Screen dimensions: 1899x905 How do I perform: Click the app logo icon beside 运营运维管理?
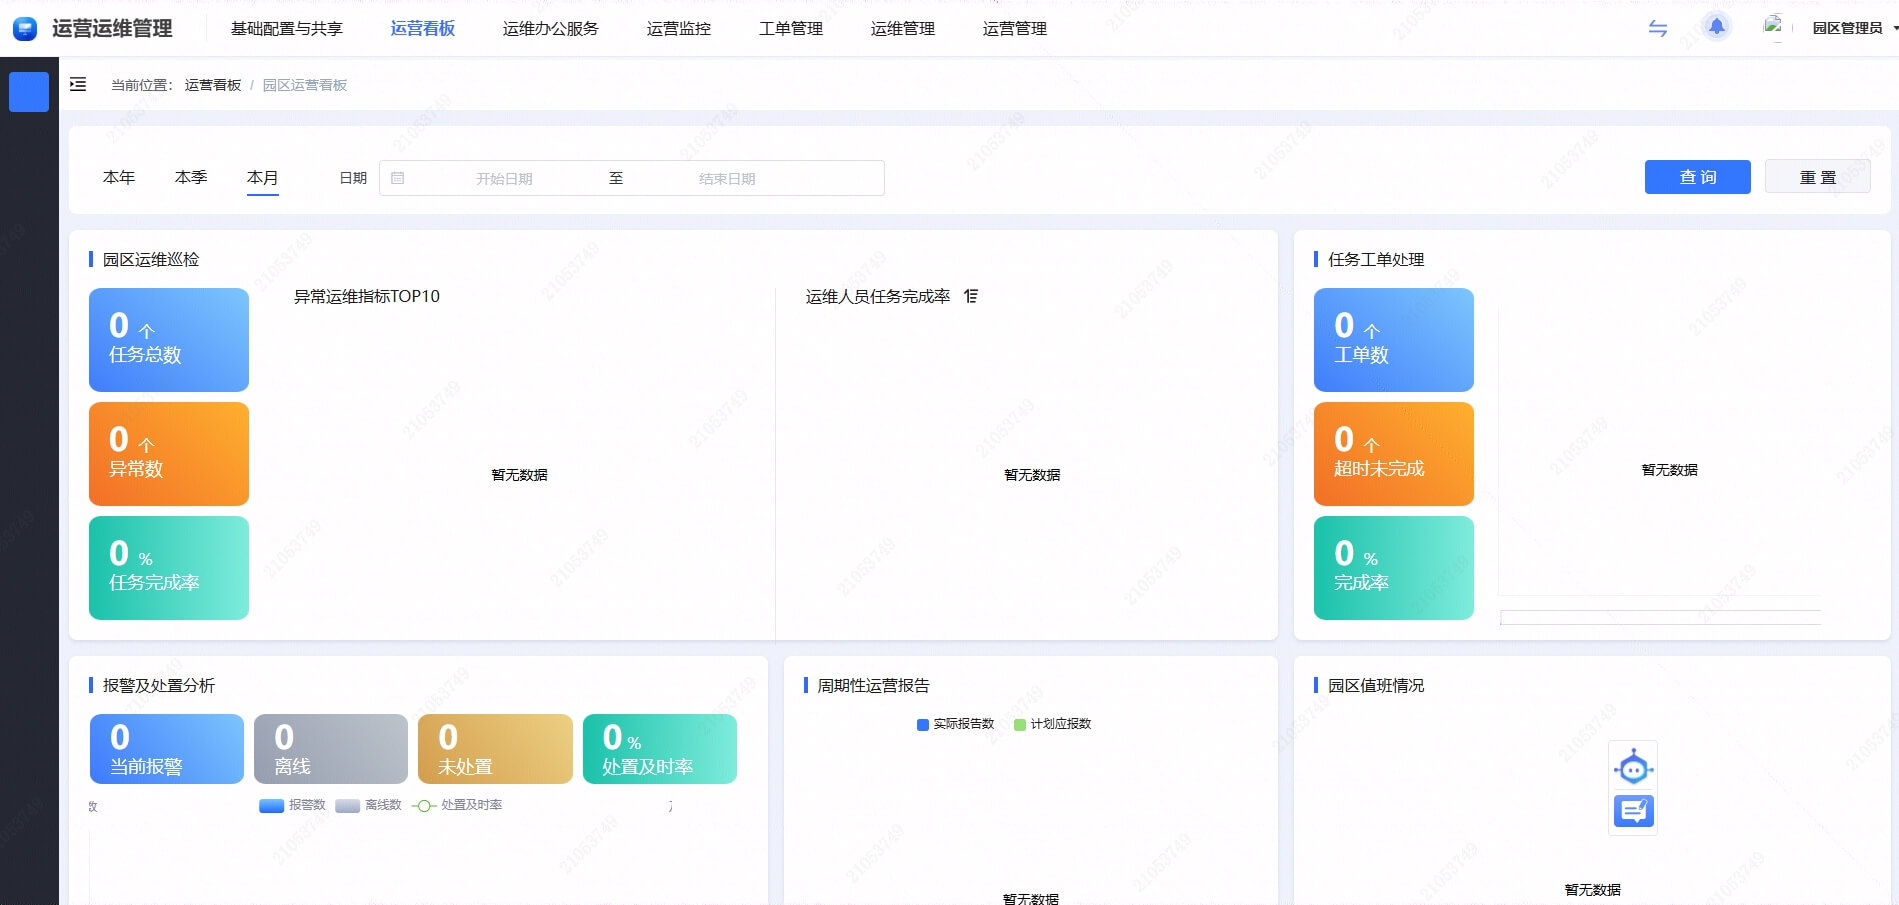pyautogui.click(x=25, y=29)
